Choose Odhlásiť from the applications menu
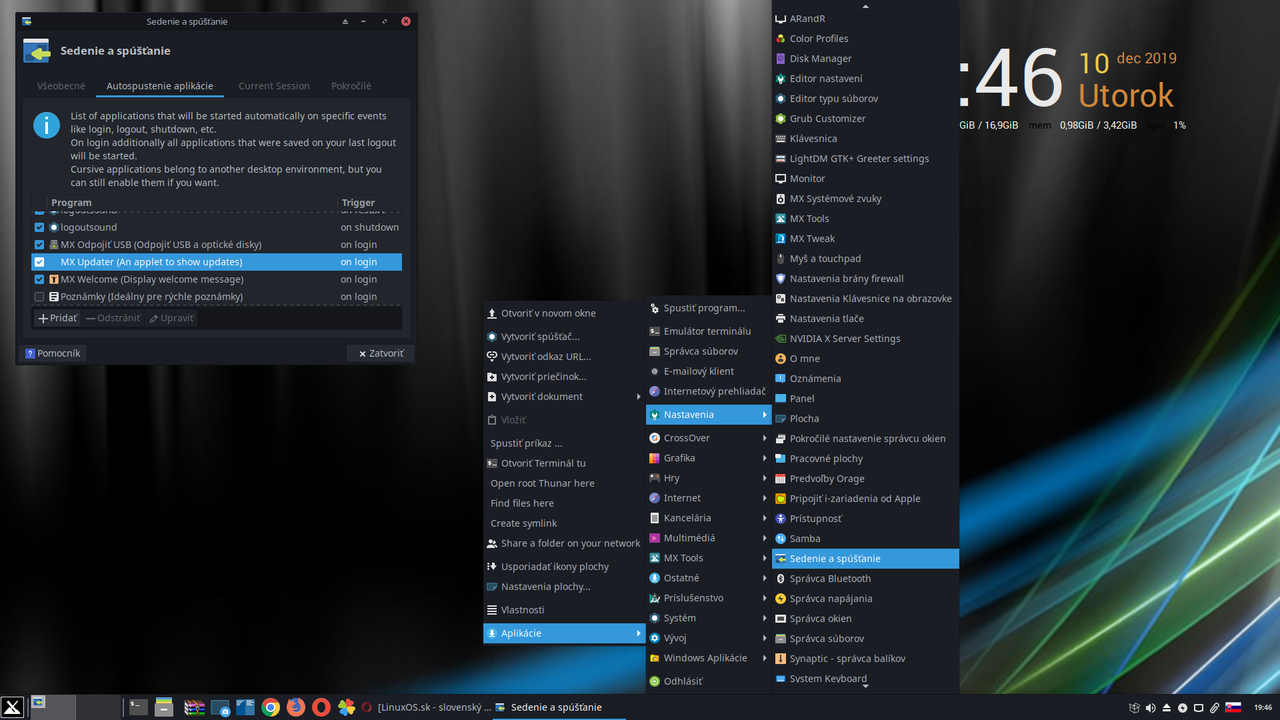This screenshot has height=720, width=1280. pos(709,681)
